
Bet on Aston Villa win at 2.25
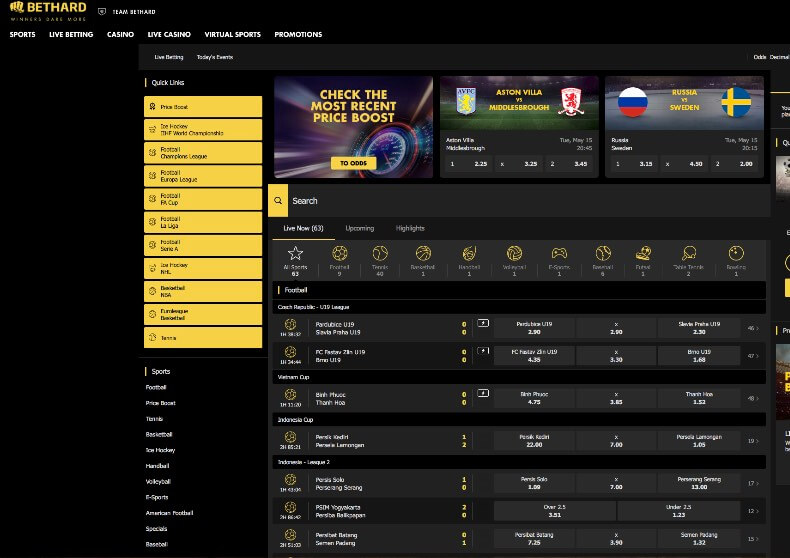pos(468,164)
